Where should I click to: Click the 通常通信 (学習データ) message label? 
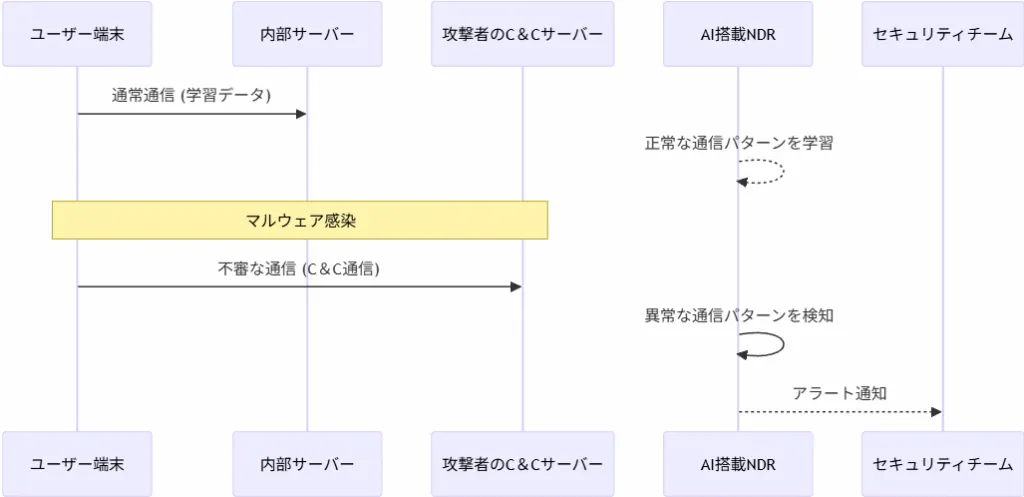click(191, 95)
